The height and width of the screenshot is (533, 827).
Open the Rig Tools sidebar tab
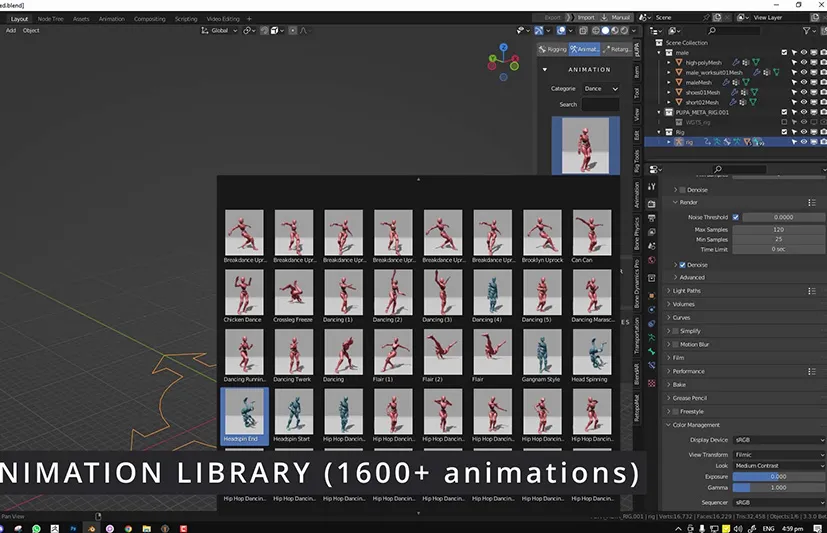(637, 161)
